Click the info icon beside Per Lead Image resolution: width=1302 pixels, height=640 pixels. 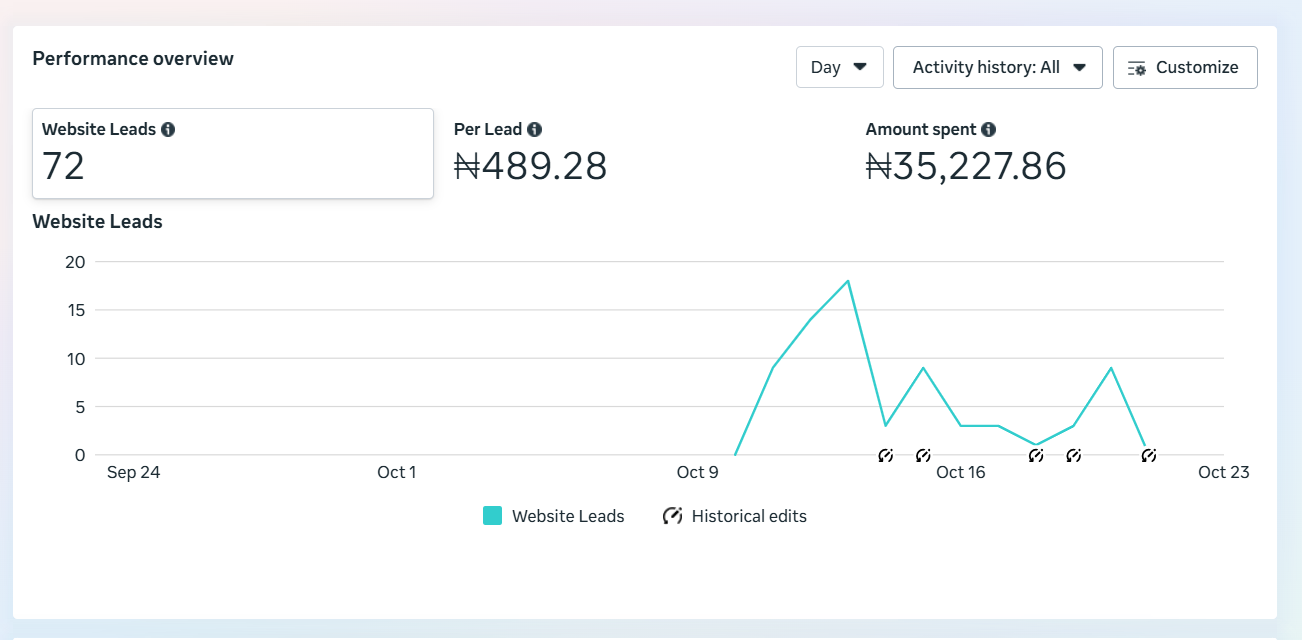click(x=534, y=128)
